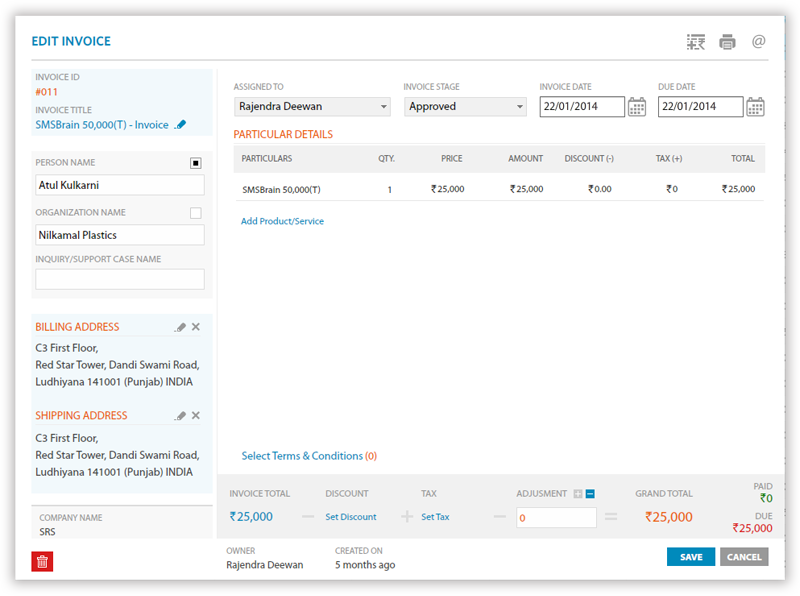Expand the Assigned To dropdown
Screen dimensions: 800x596
pyautogui.click(x=312, y=107)
